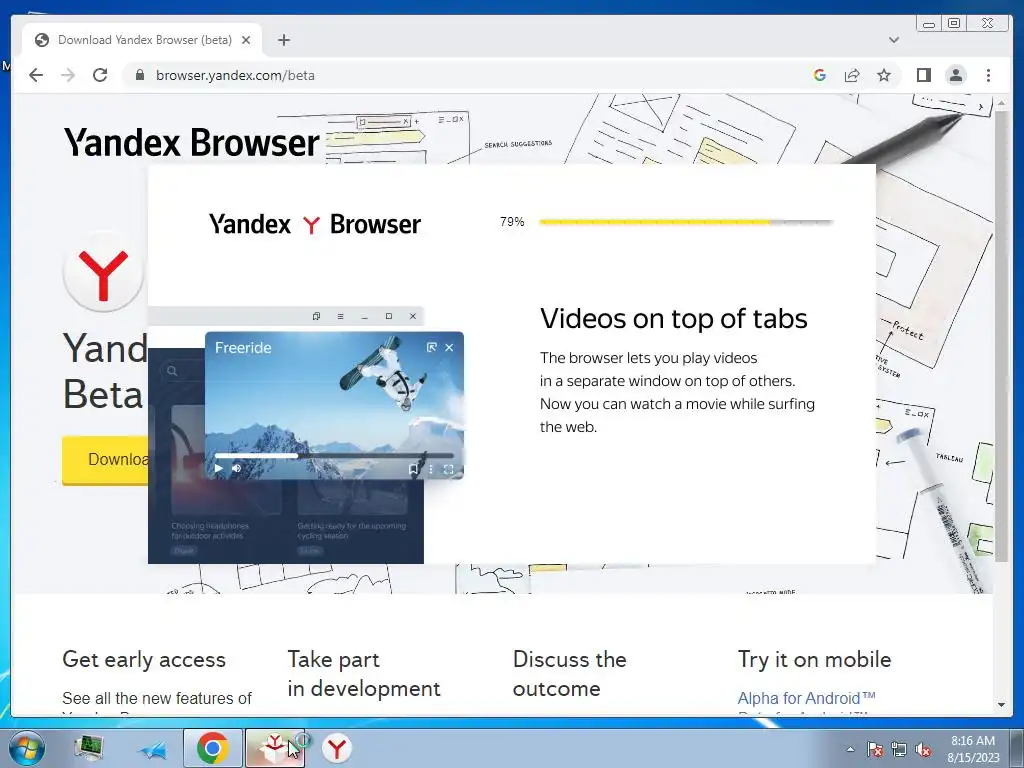Click the Try it on mobile heading
The width and height of the screenshot is (1024, 768).
pos(814,659)
